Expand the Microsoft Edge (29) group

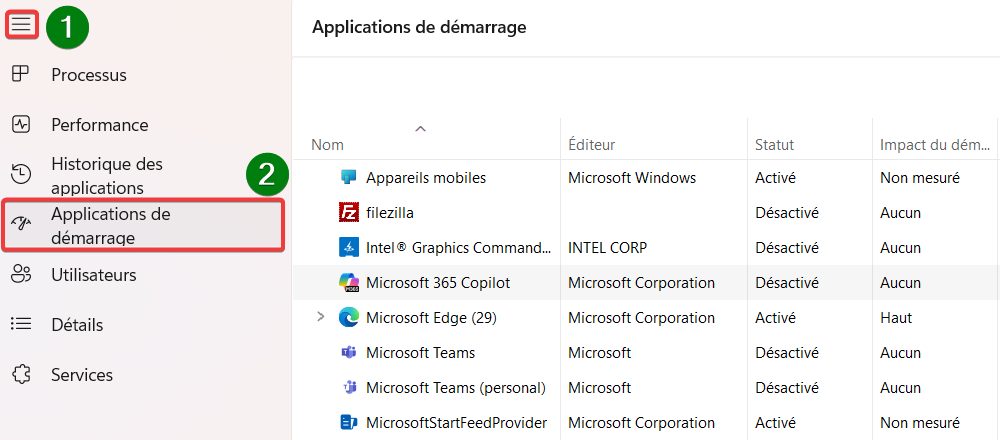[x=321, y=317]
